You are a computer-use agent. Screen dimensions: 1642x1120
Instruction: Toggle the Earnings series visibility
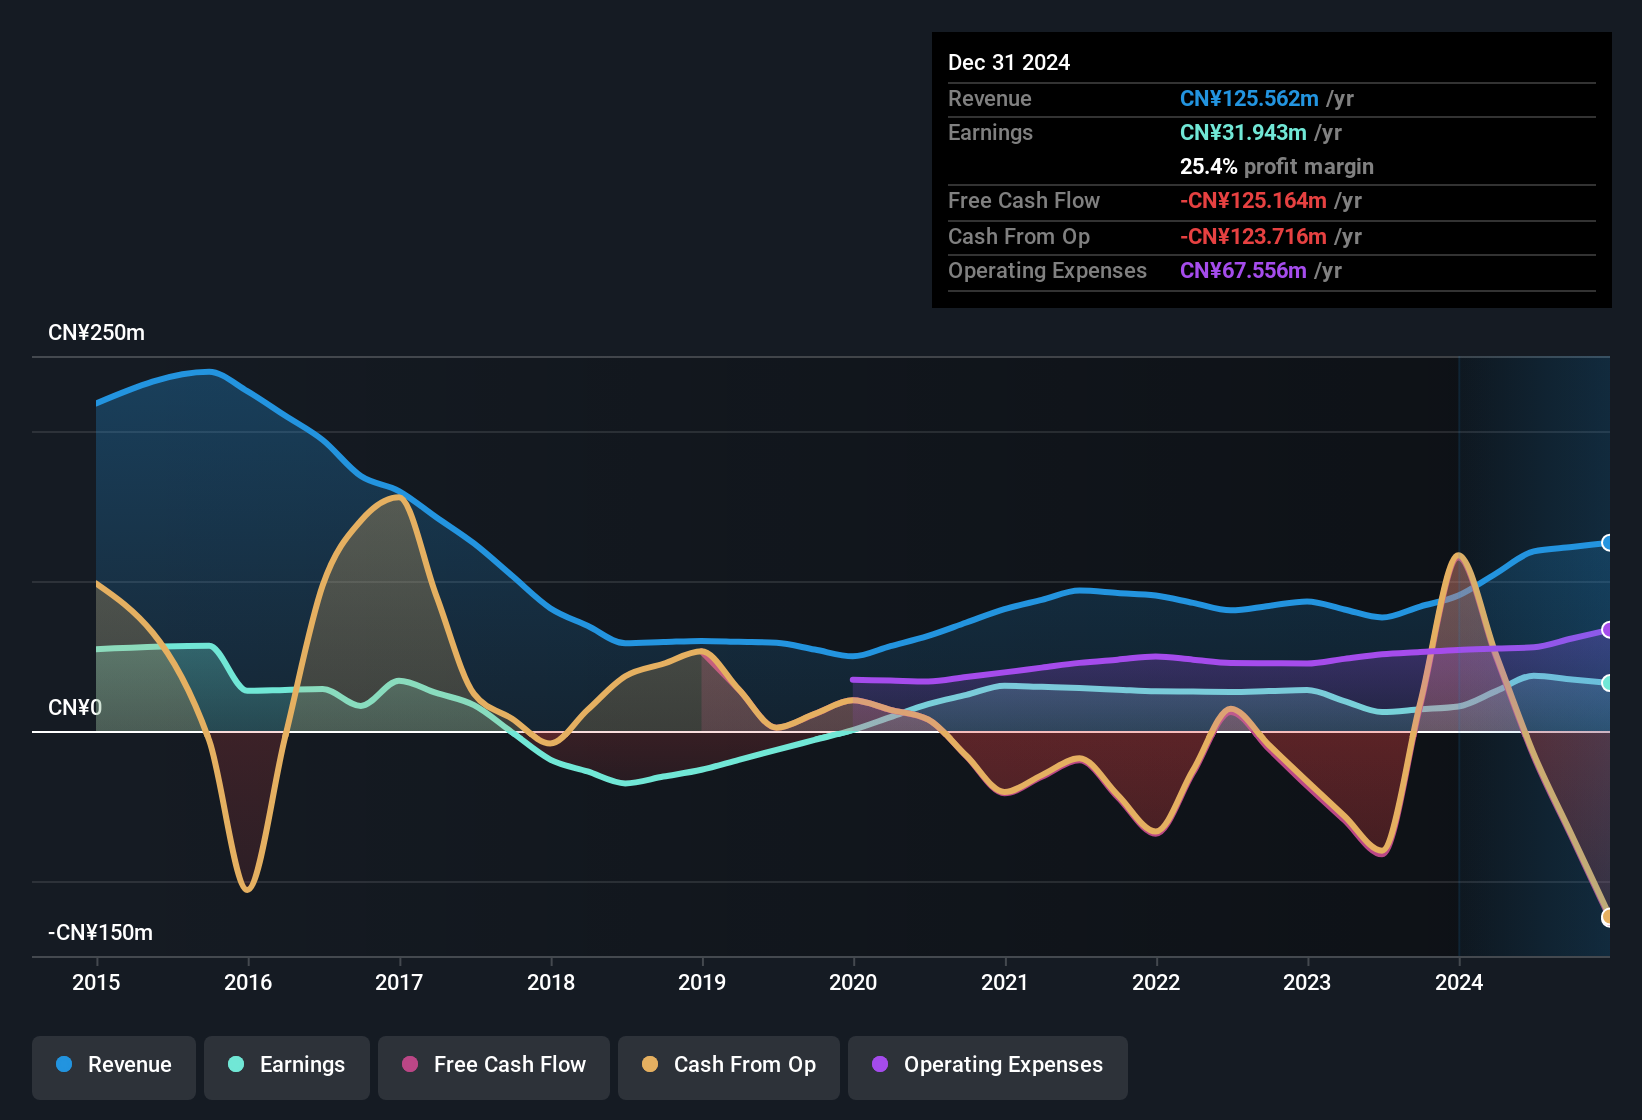click(287, 1066)
